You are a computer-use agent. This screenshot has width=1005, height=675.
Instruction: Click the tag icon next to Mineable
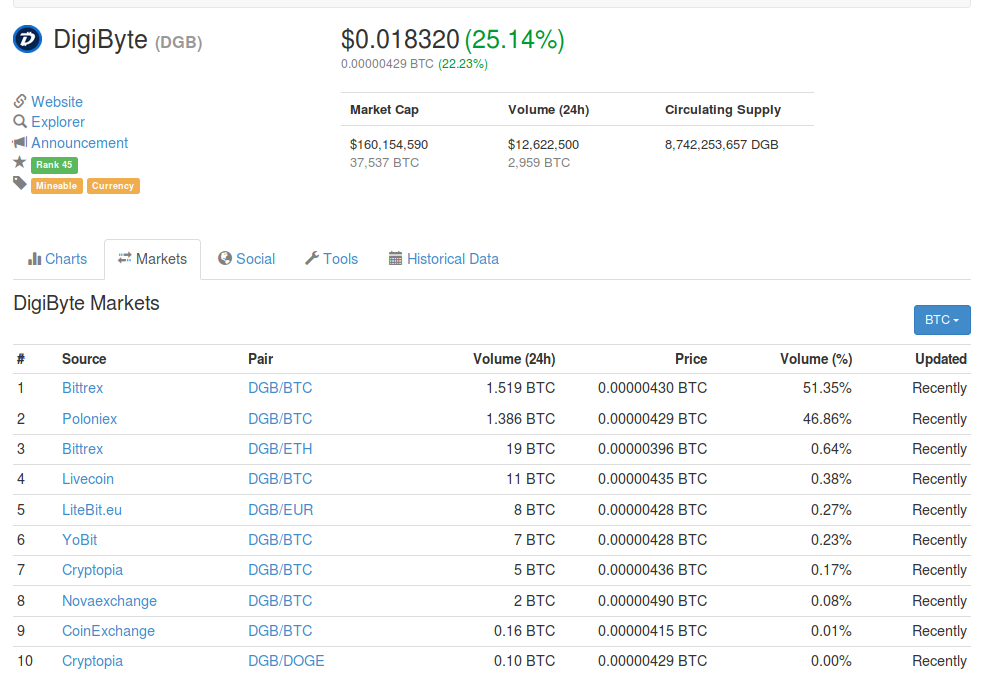[20, 184]
